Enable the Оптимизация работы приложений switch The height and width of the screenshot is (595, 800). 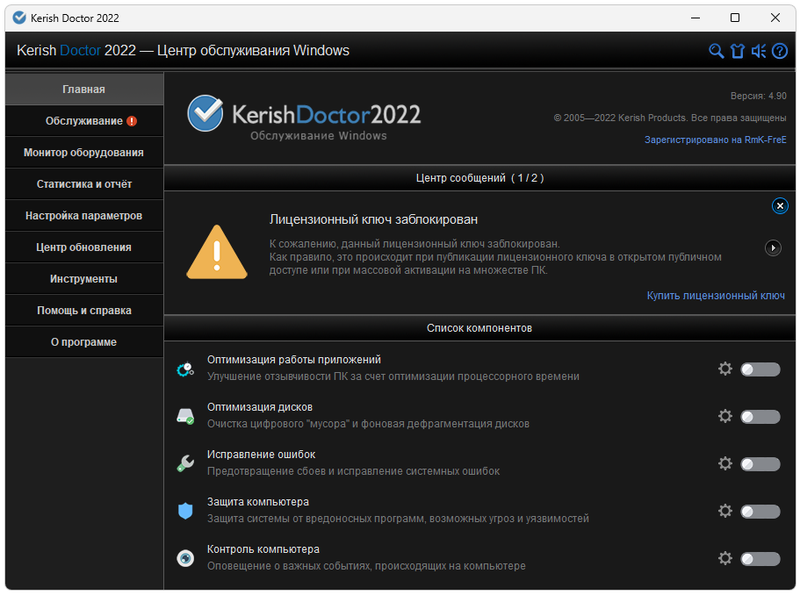[x=760, y=369]
